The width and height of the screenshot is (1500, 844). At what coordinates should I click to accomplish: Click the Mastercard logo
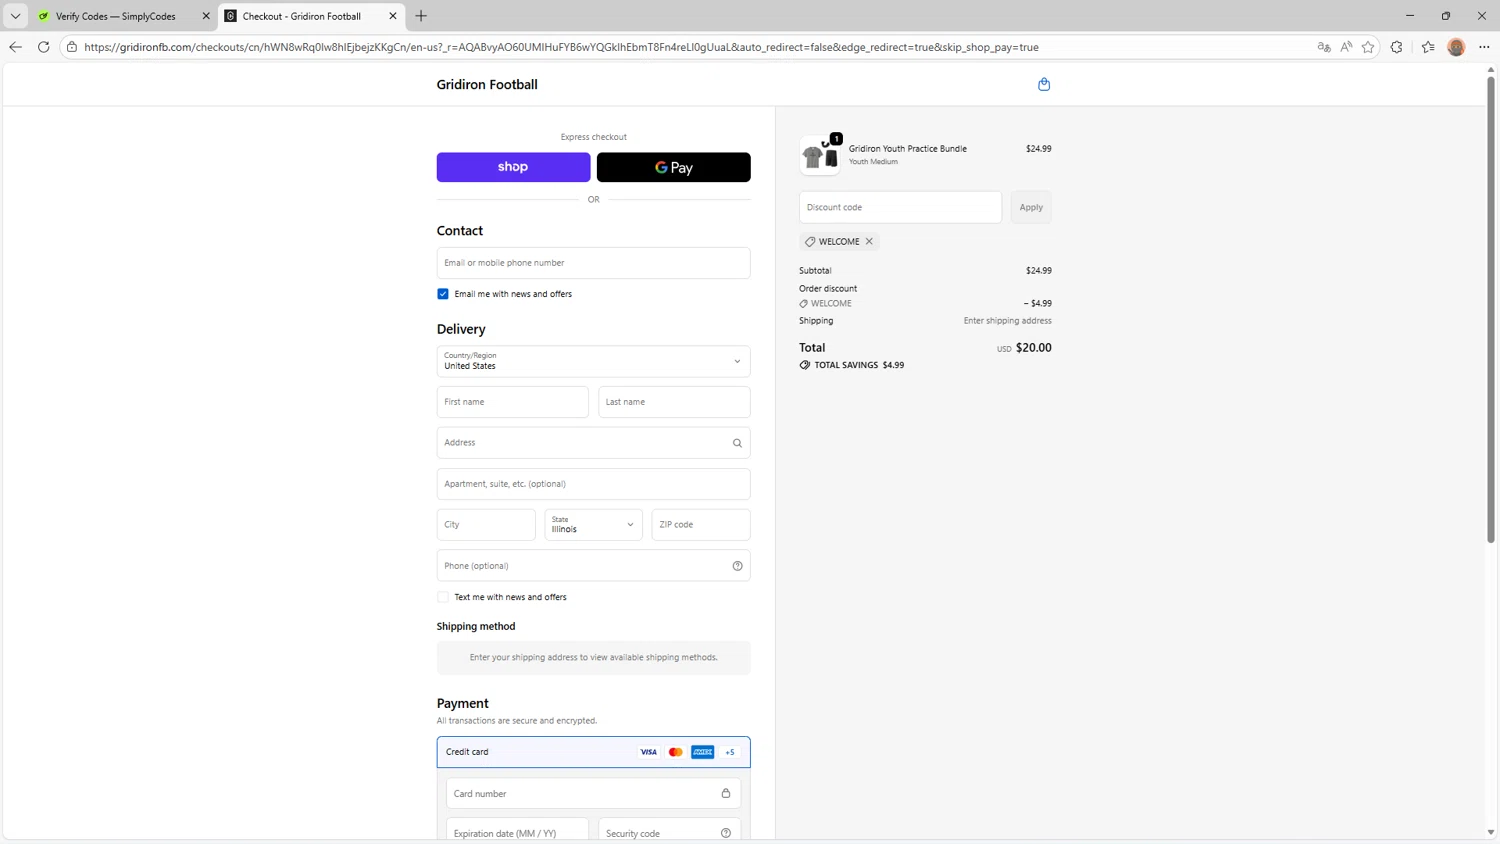675,752
